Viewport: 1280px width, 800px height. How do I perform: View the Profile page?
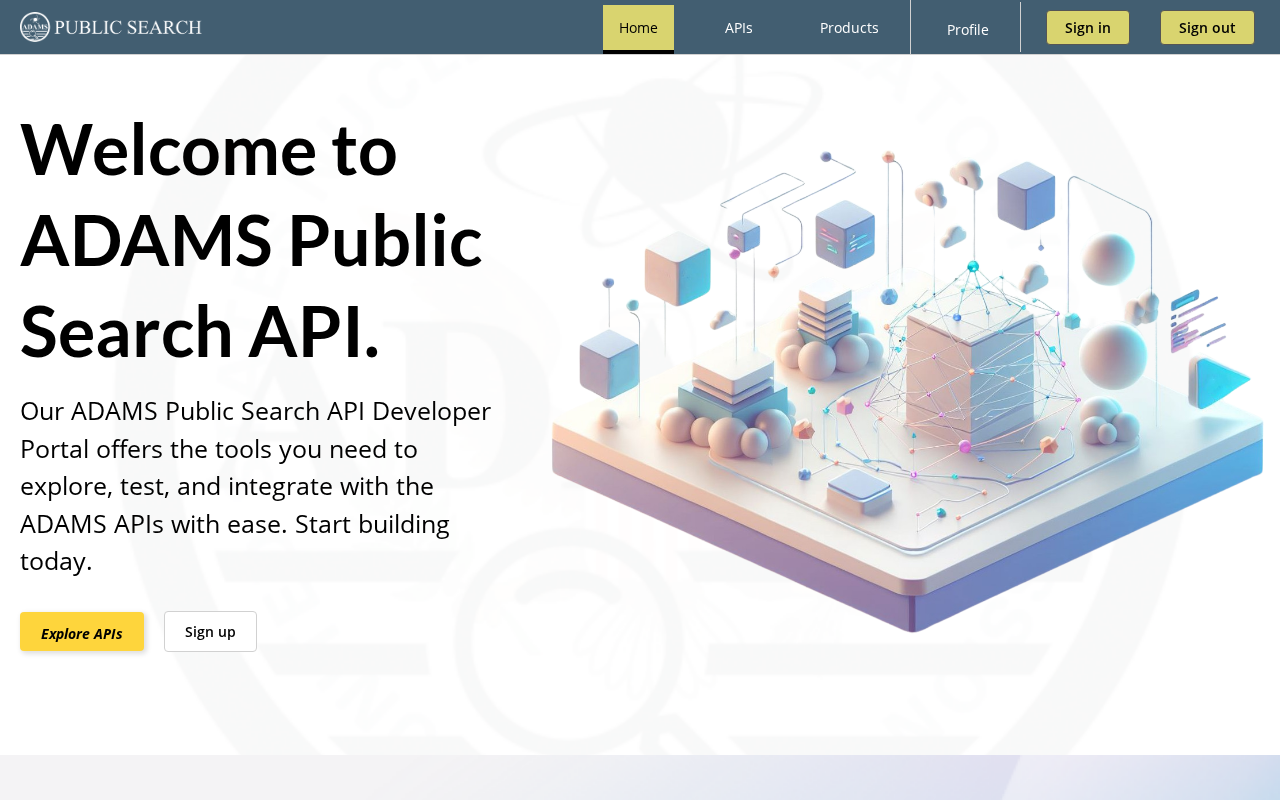(x=968, y=29)
